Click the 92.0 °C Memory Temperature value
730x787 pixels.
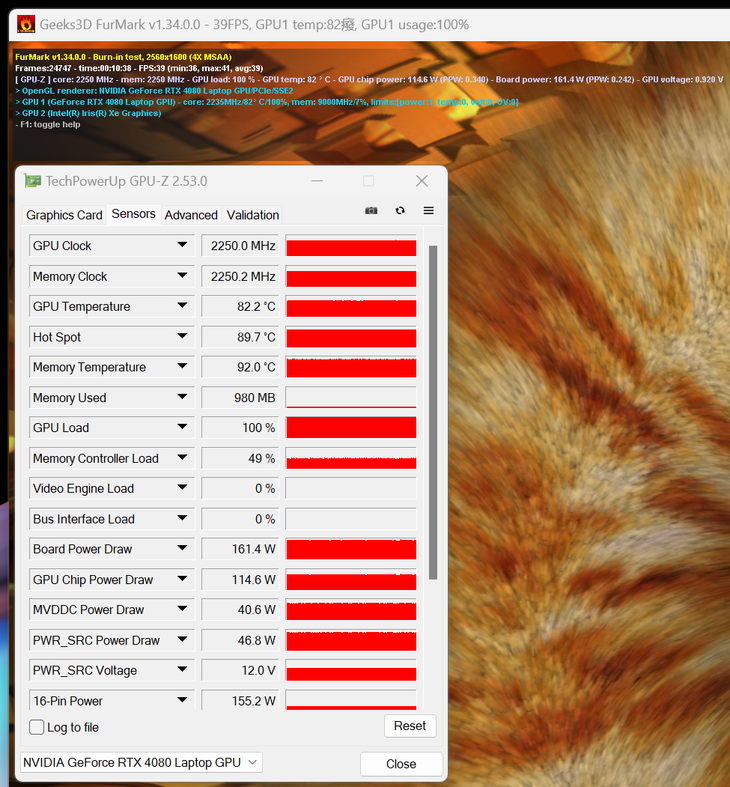coord(240,367)
